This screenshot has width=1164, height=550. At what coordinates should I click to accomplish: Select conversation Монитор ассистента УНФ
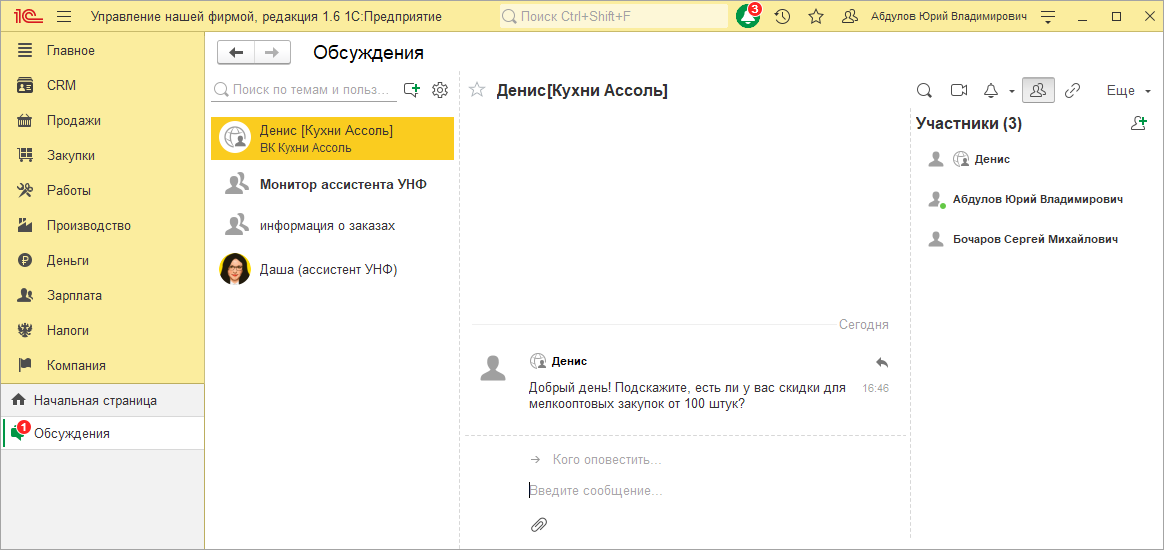[x=333, y=184]
